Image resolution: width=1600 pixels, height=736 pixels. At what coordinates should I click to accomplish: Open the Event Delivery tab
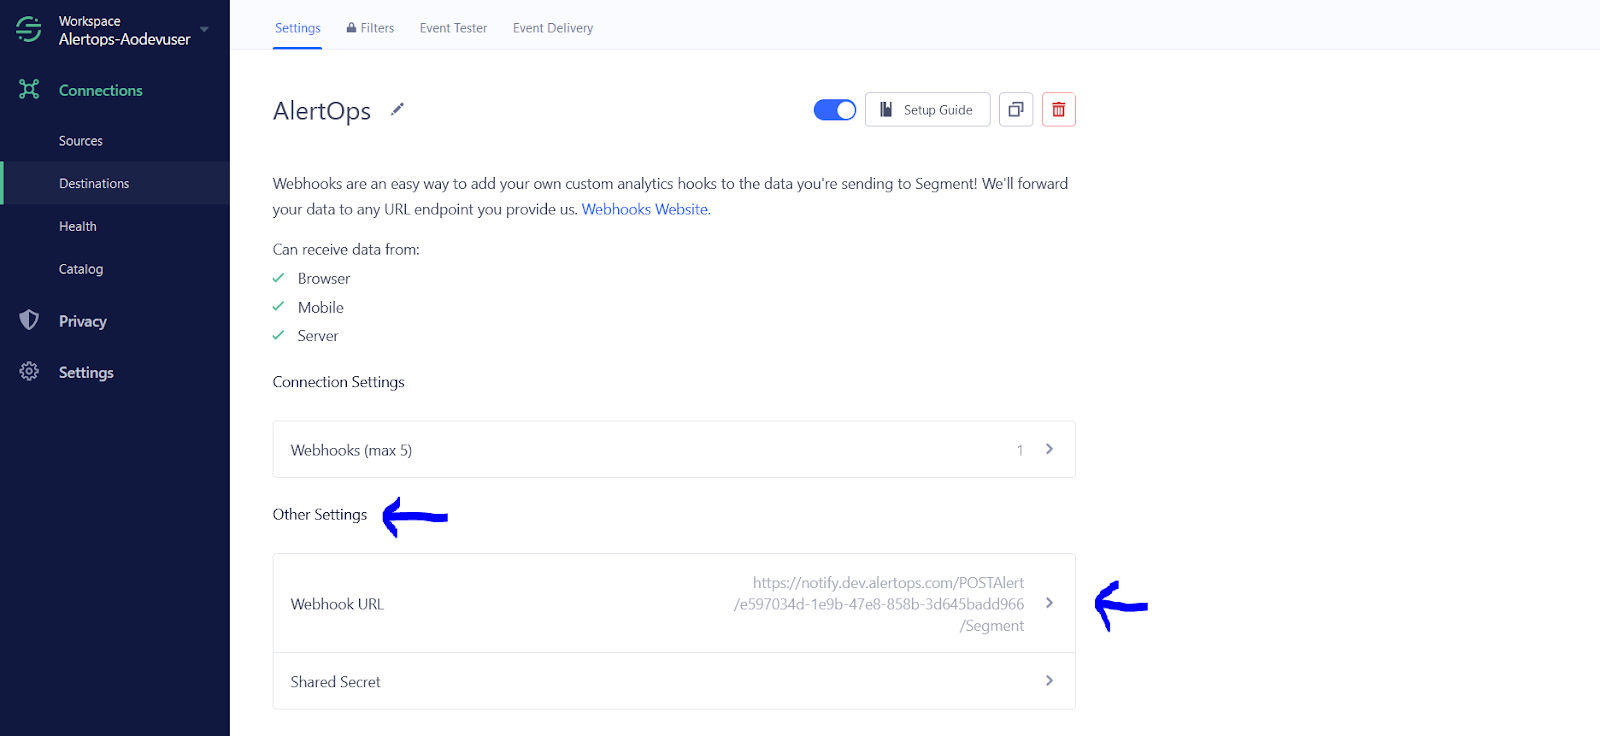coord(552,28)
